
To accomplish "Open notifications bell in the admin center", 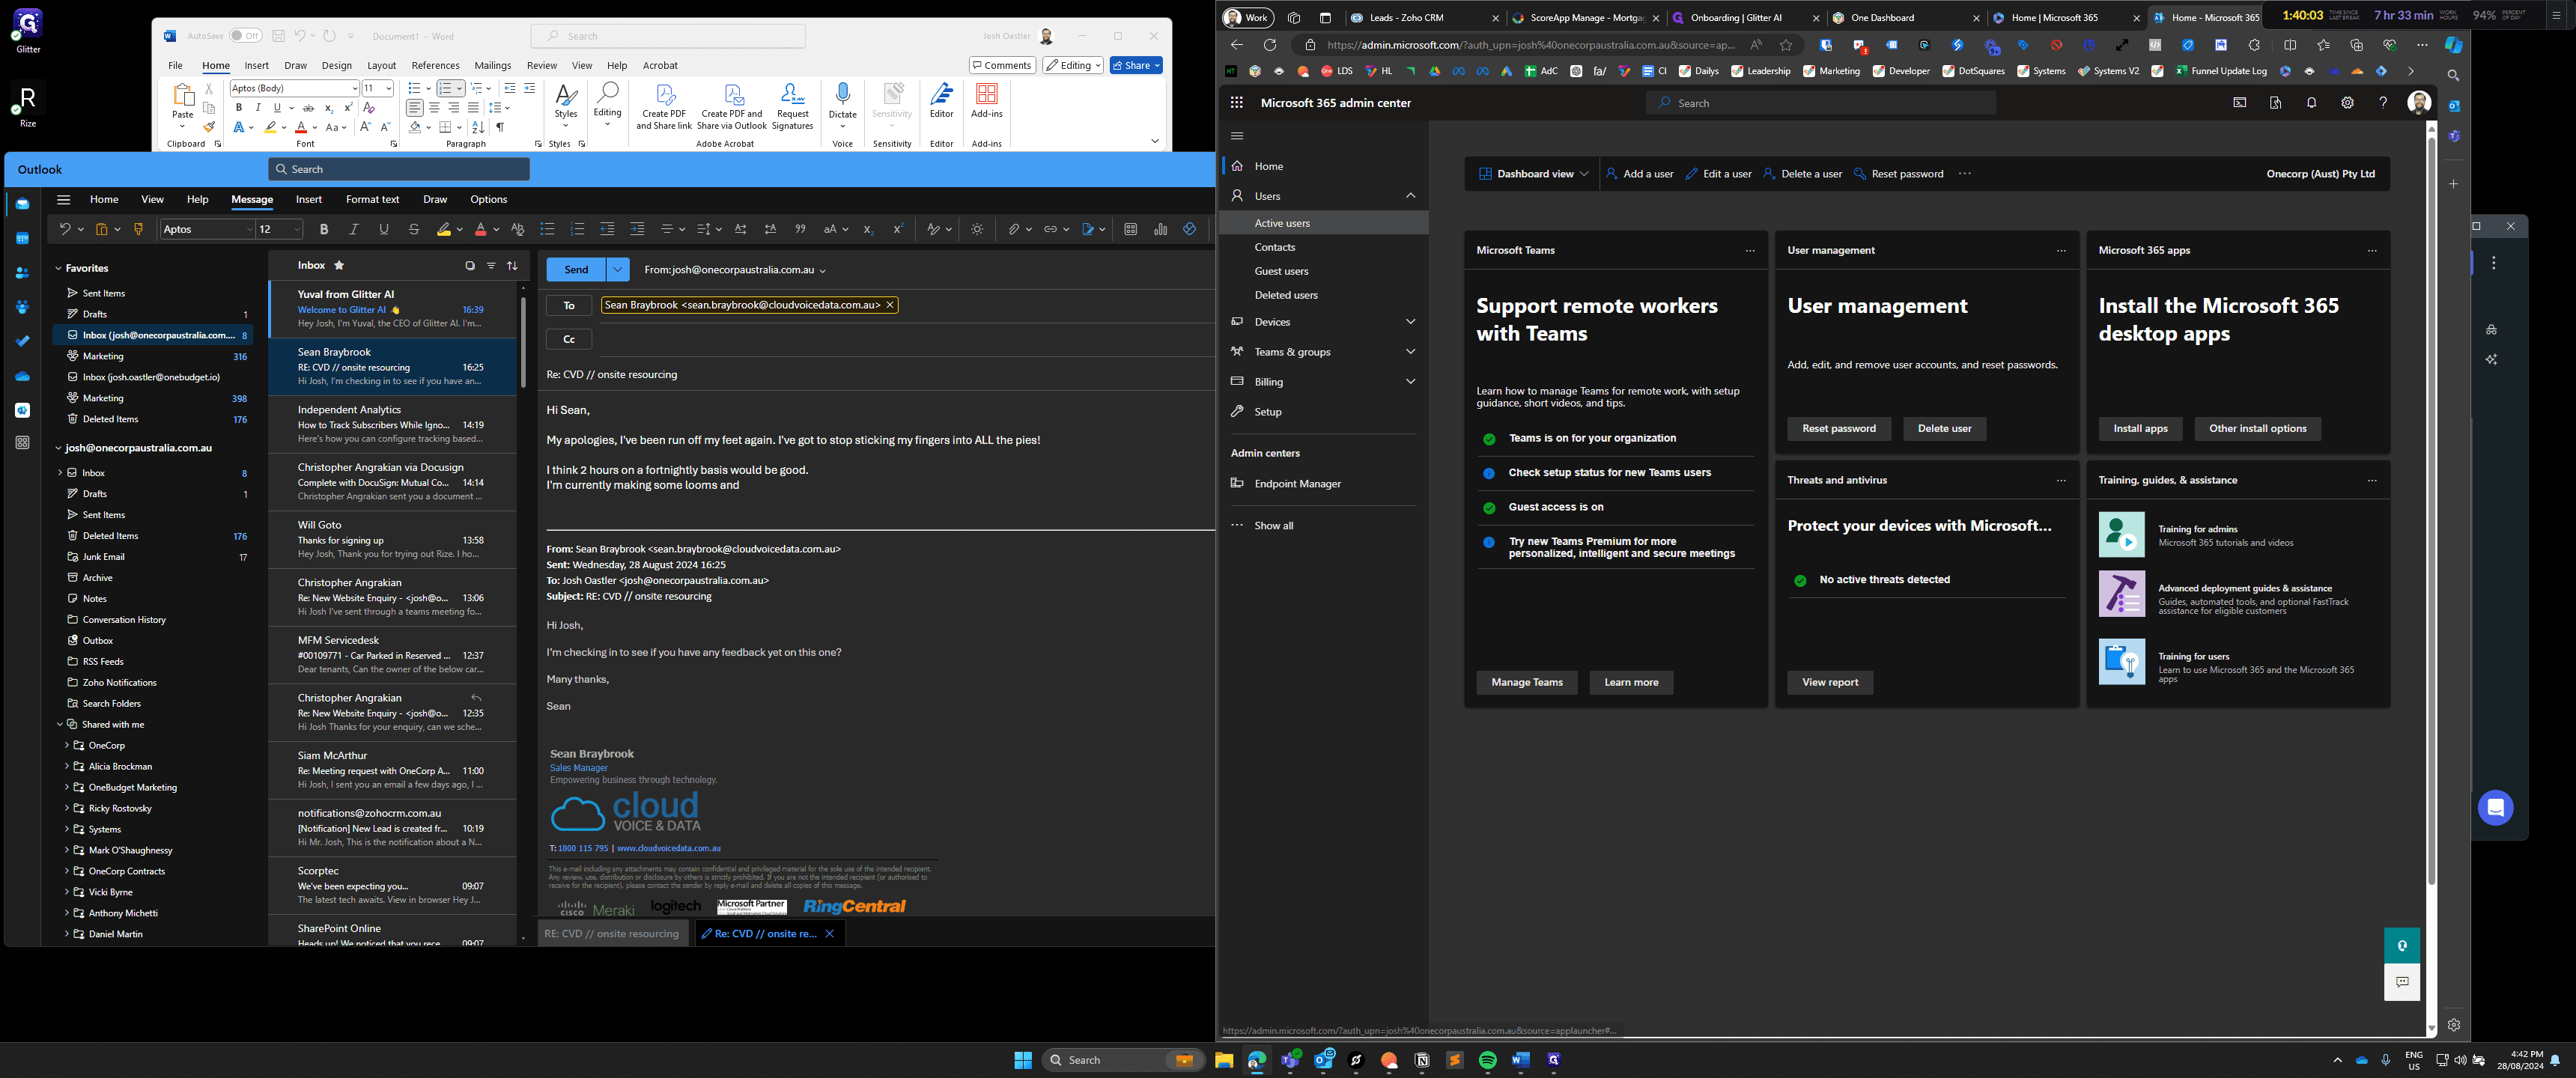I will (2311, 102).
